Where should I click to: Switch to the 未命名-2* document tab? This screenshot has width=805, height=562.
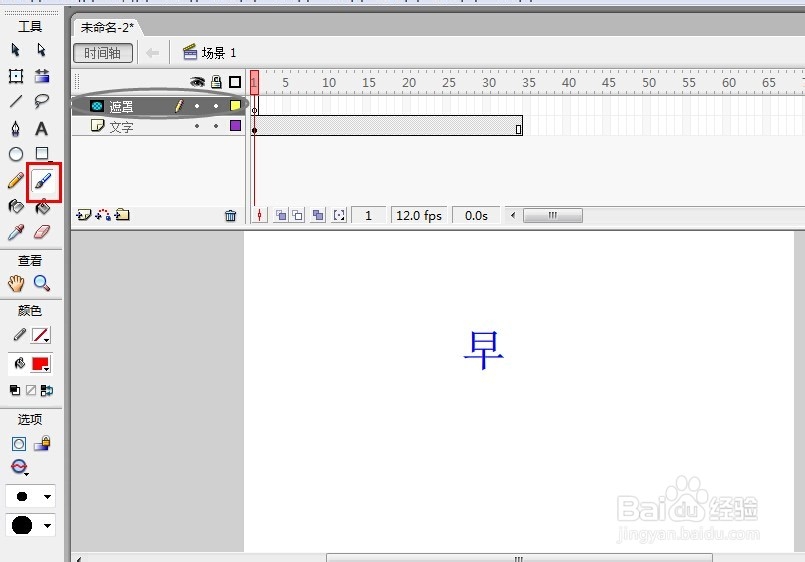[107, 28]
